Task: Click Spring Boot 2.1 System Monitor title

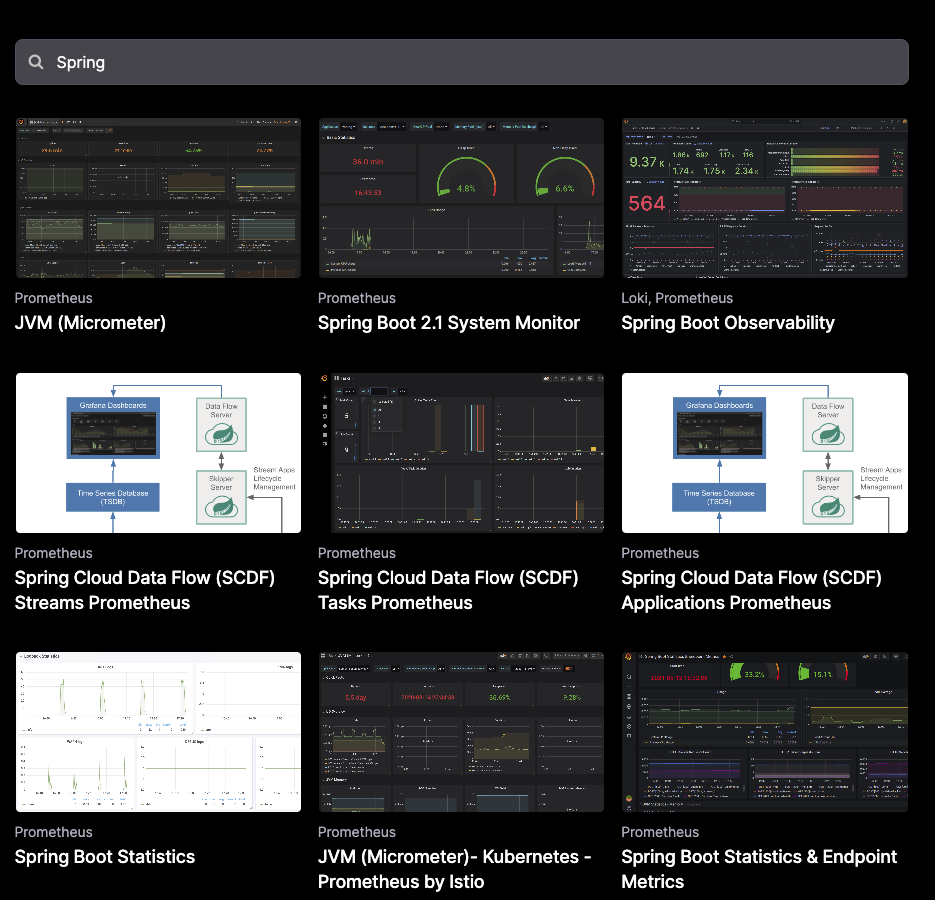Action: (448, 323)
